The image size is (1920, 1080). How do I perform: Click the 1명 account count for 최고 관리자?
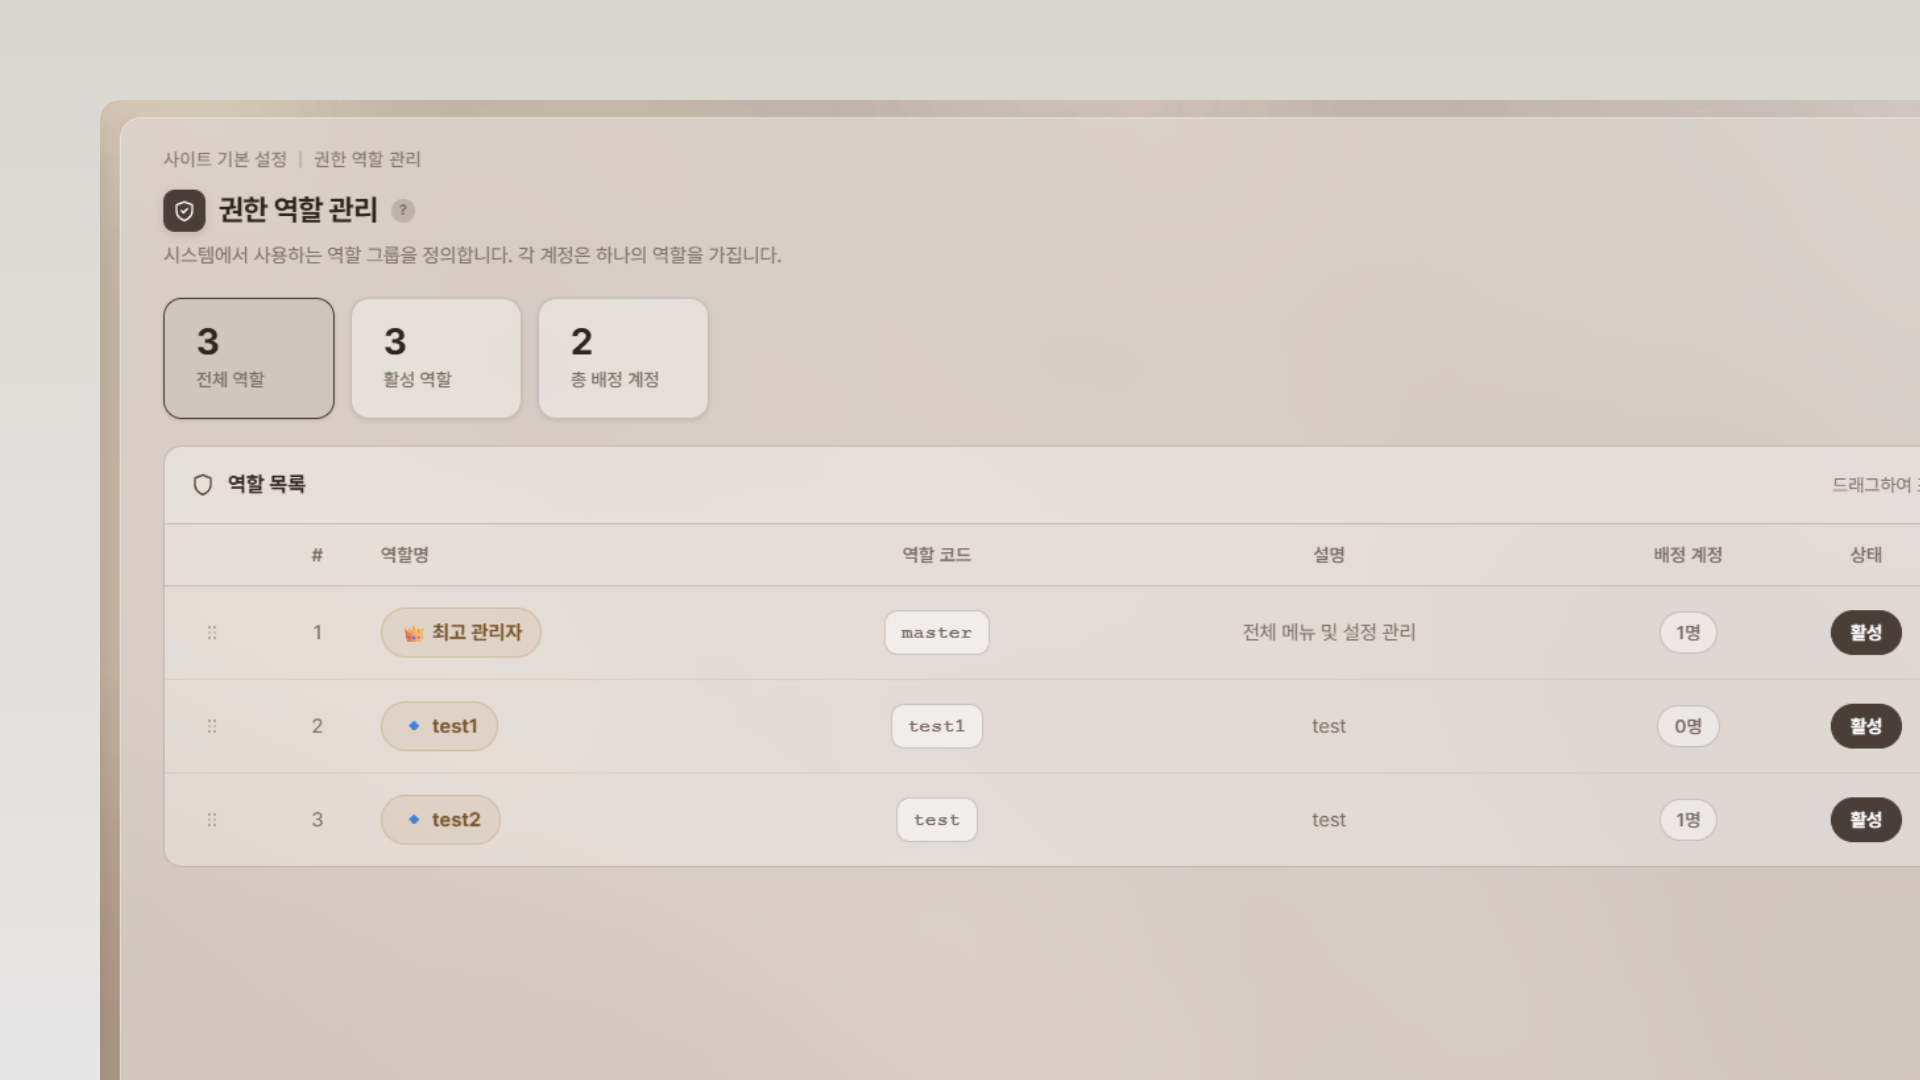1688,633
